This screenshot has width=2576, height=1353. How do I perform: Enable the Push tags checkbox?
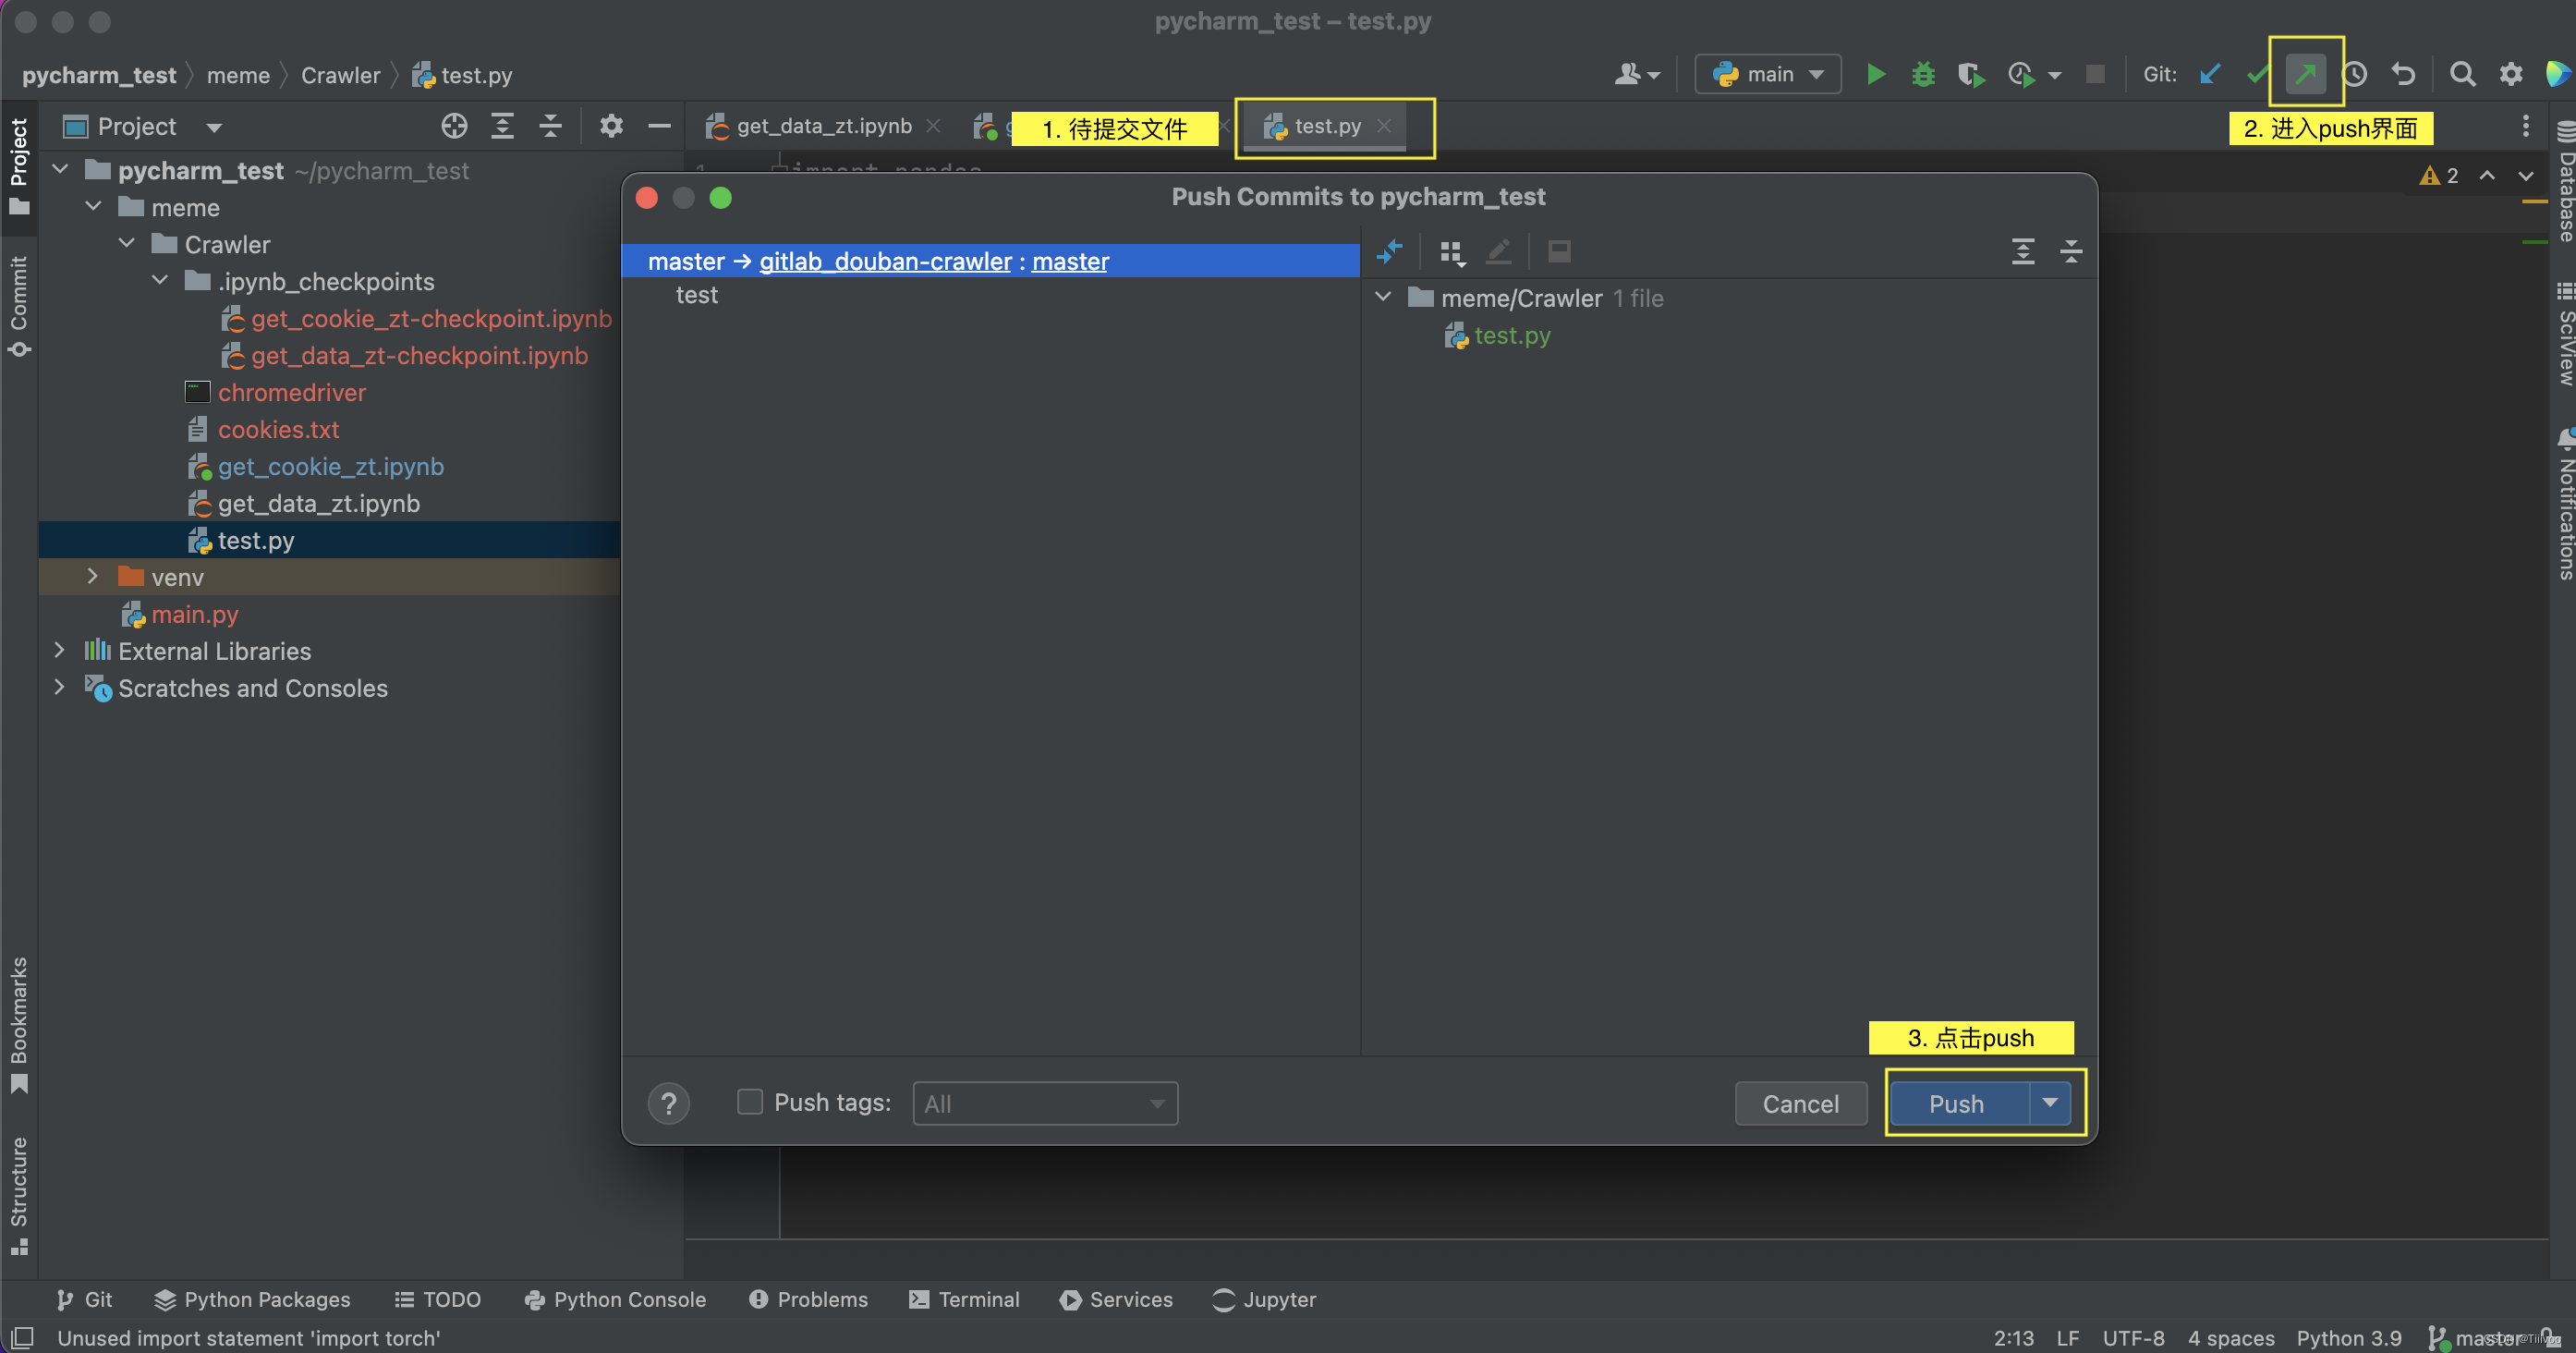tap(749, 1102)
